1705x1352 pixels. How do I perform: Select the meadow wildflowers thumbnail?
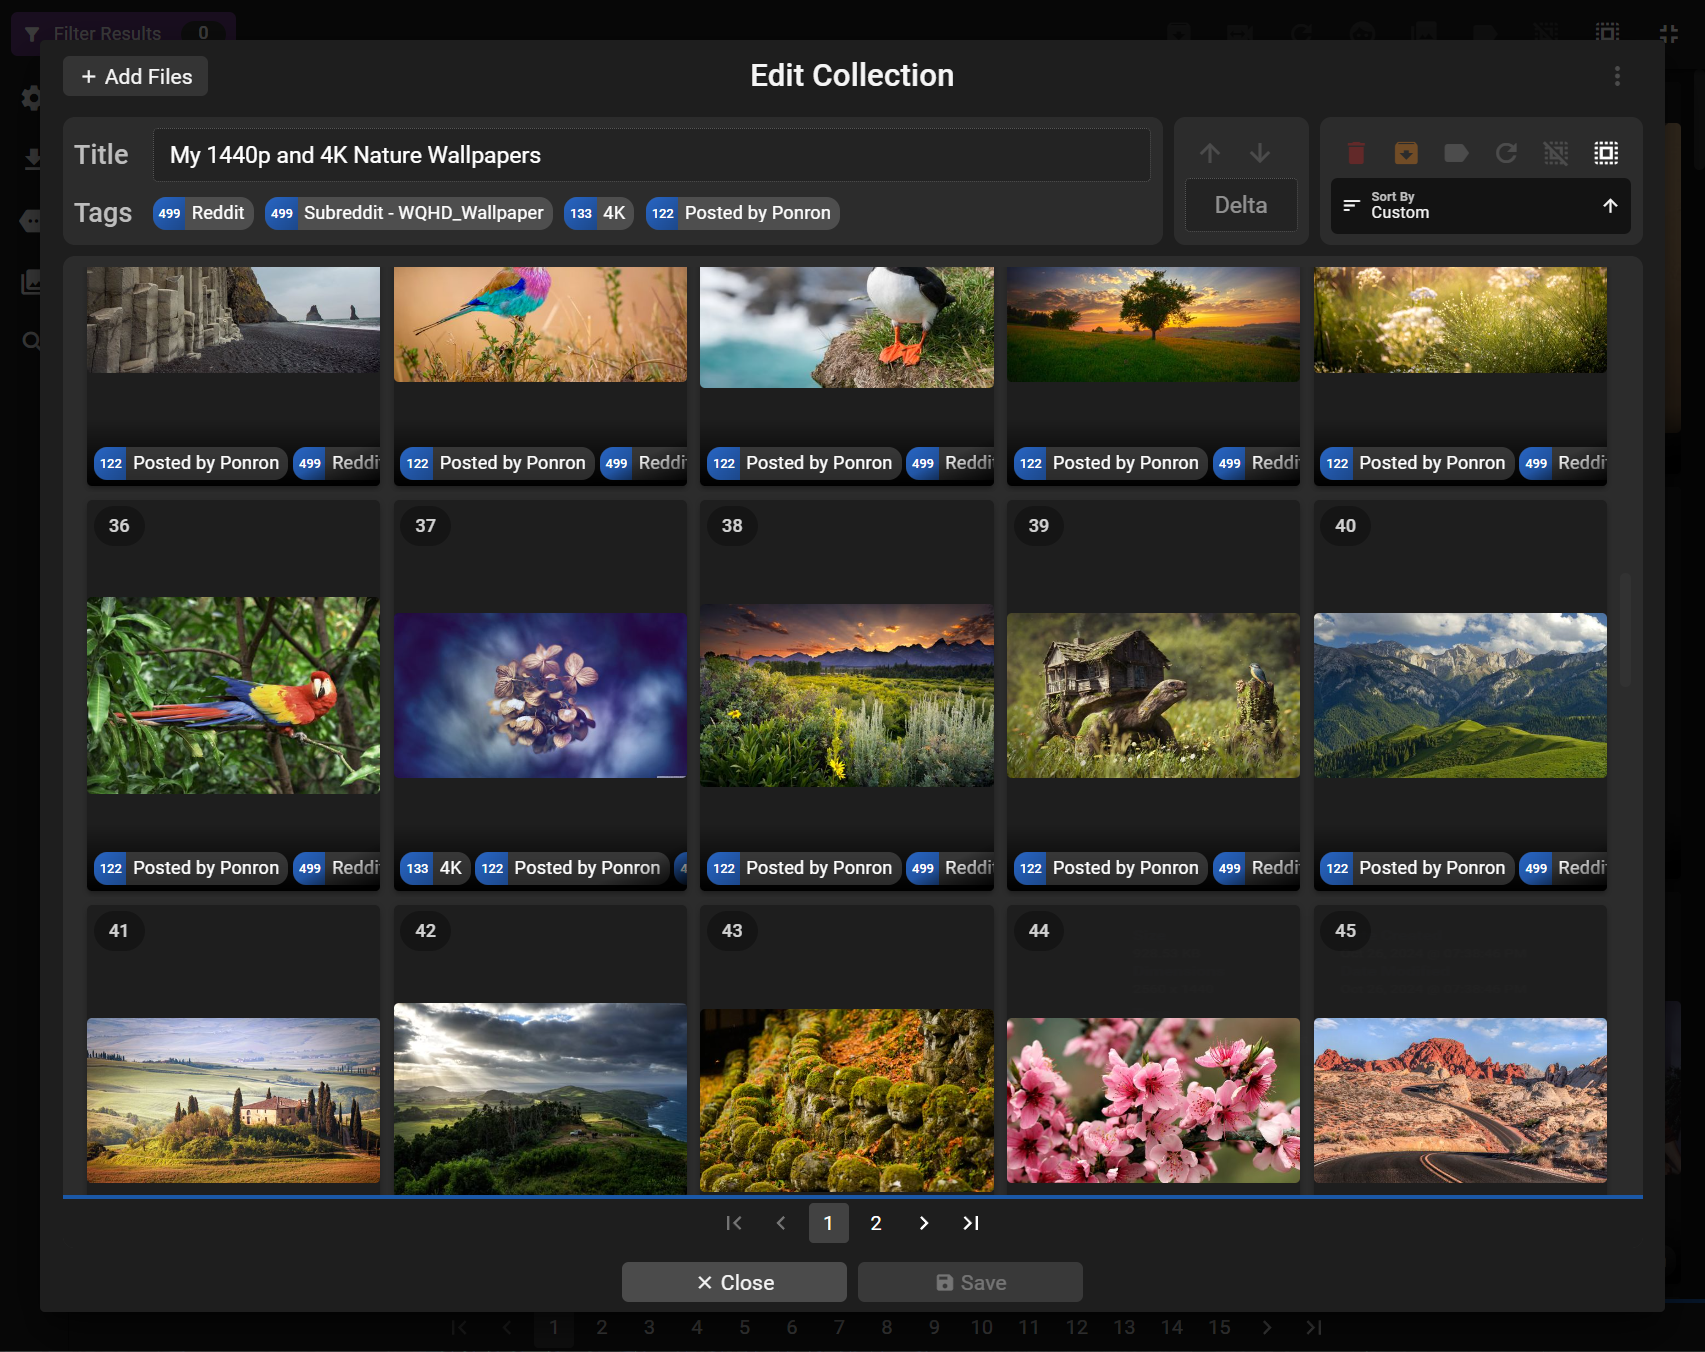1460,320
